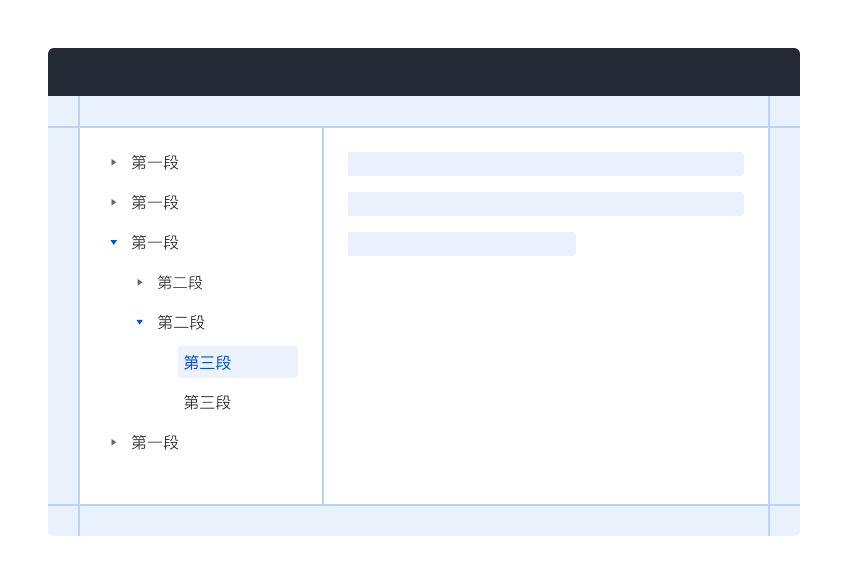The height and width of the screenshot is (584, 848).
Task: Click the blue down arrow beside 第二段
Action: pos(139,322)
